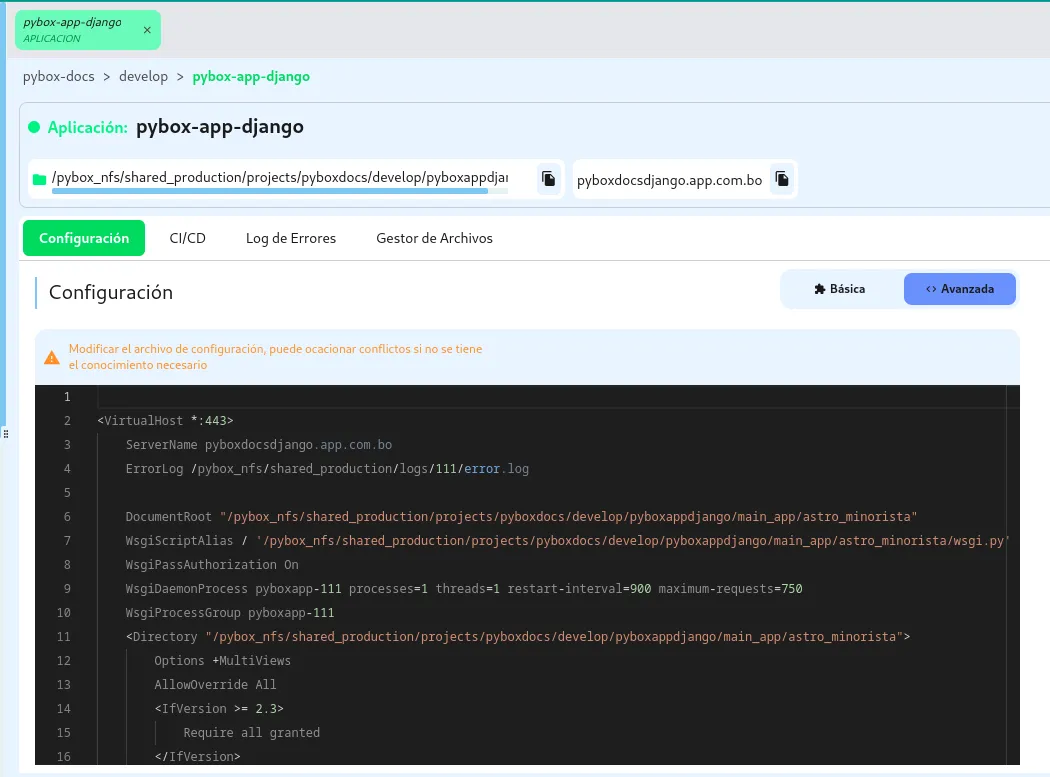Click the WsgiDaemonProcess pyboxapp-111 line
1050x777 pixels.
pos(464,589)
